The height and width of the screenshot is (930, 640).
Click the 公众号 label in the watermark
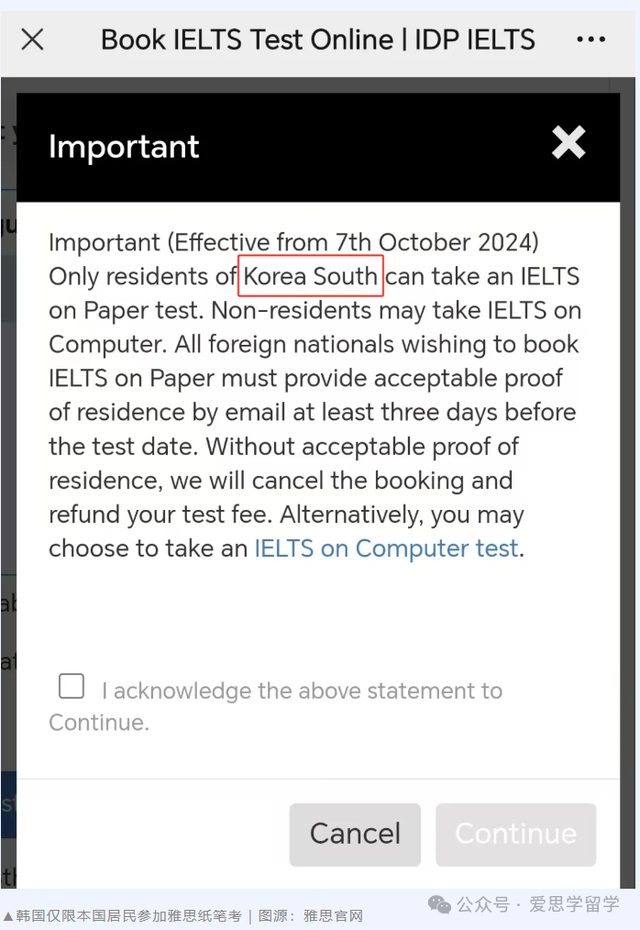483,904
